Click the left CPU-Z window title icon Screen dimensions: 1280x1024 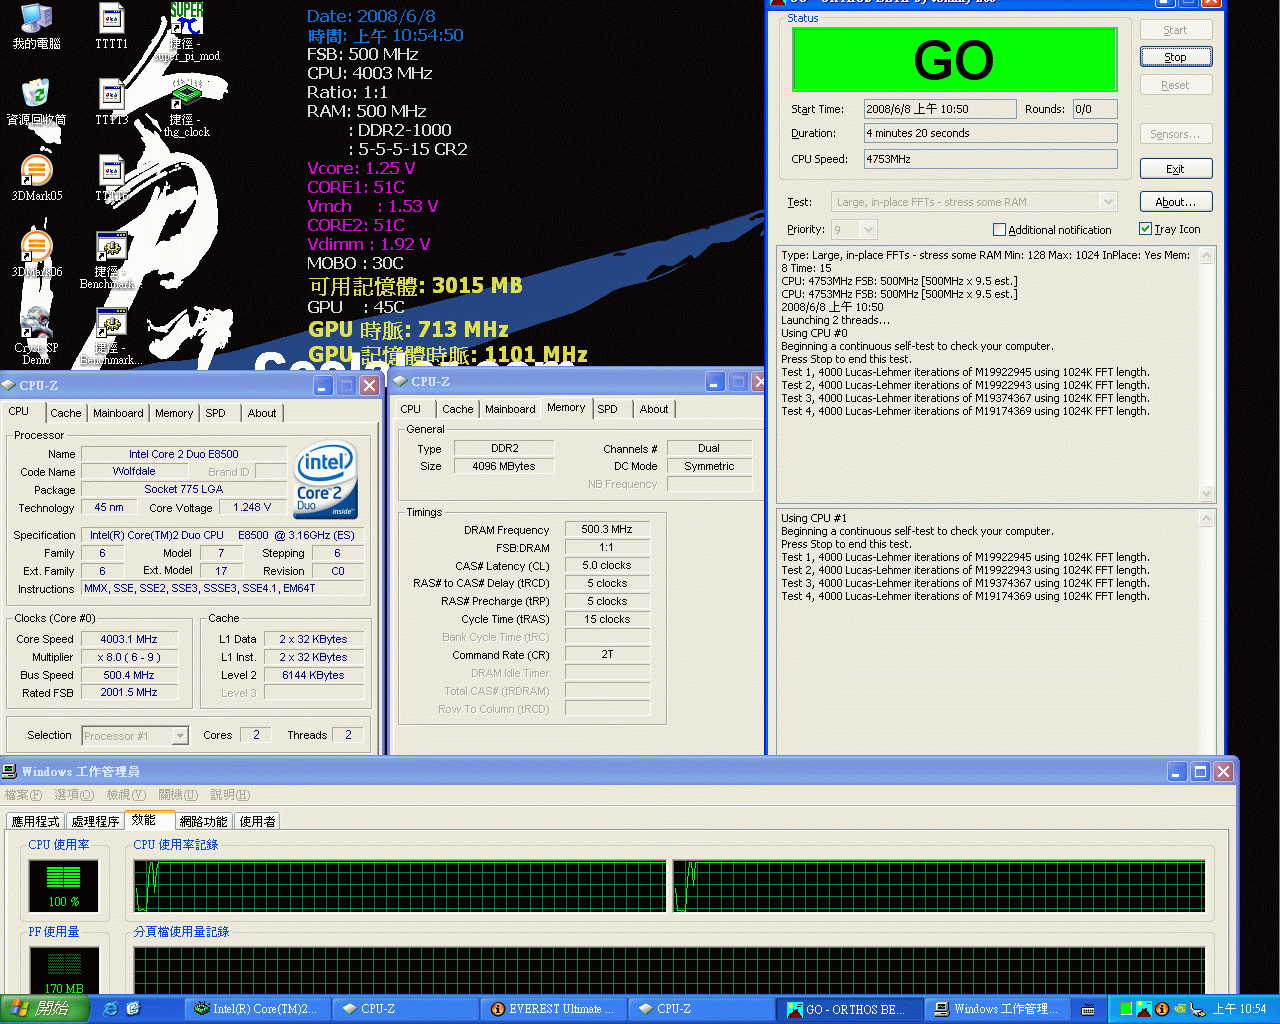coord(9,385)
